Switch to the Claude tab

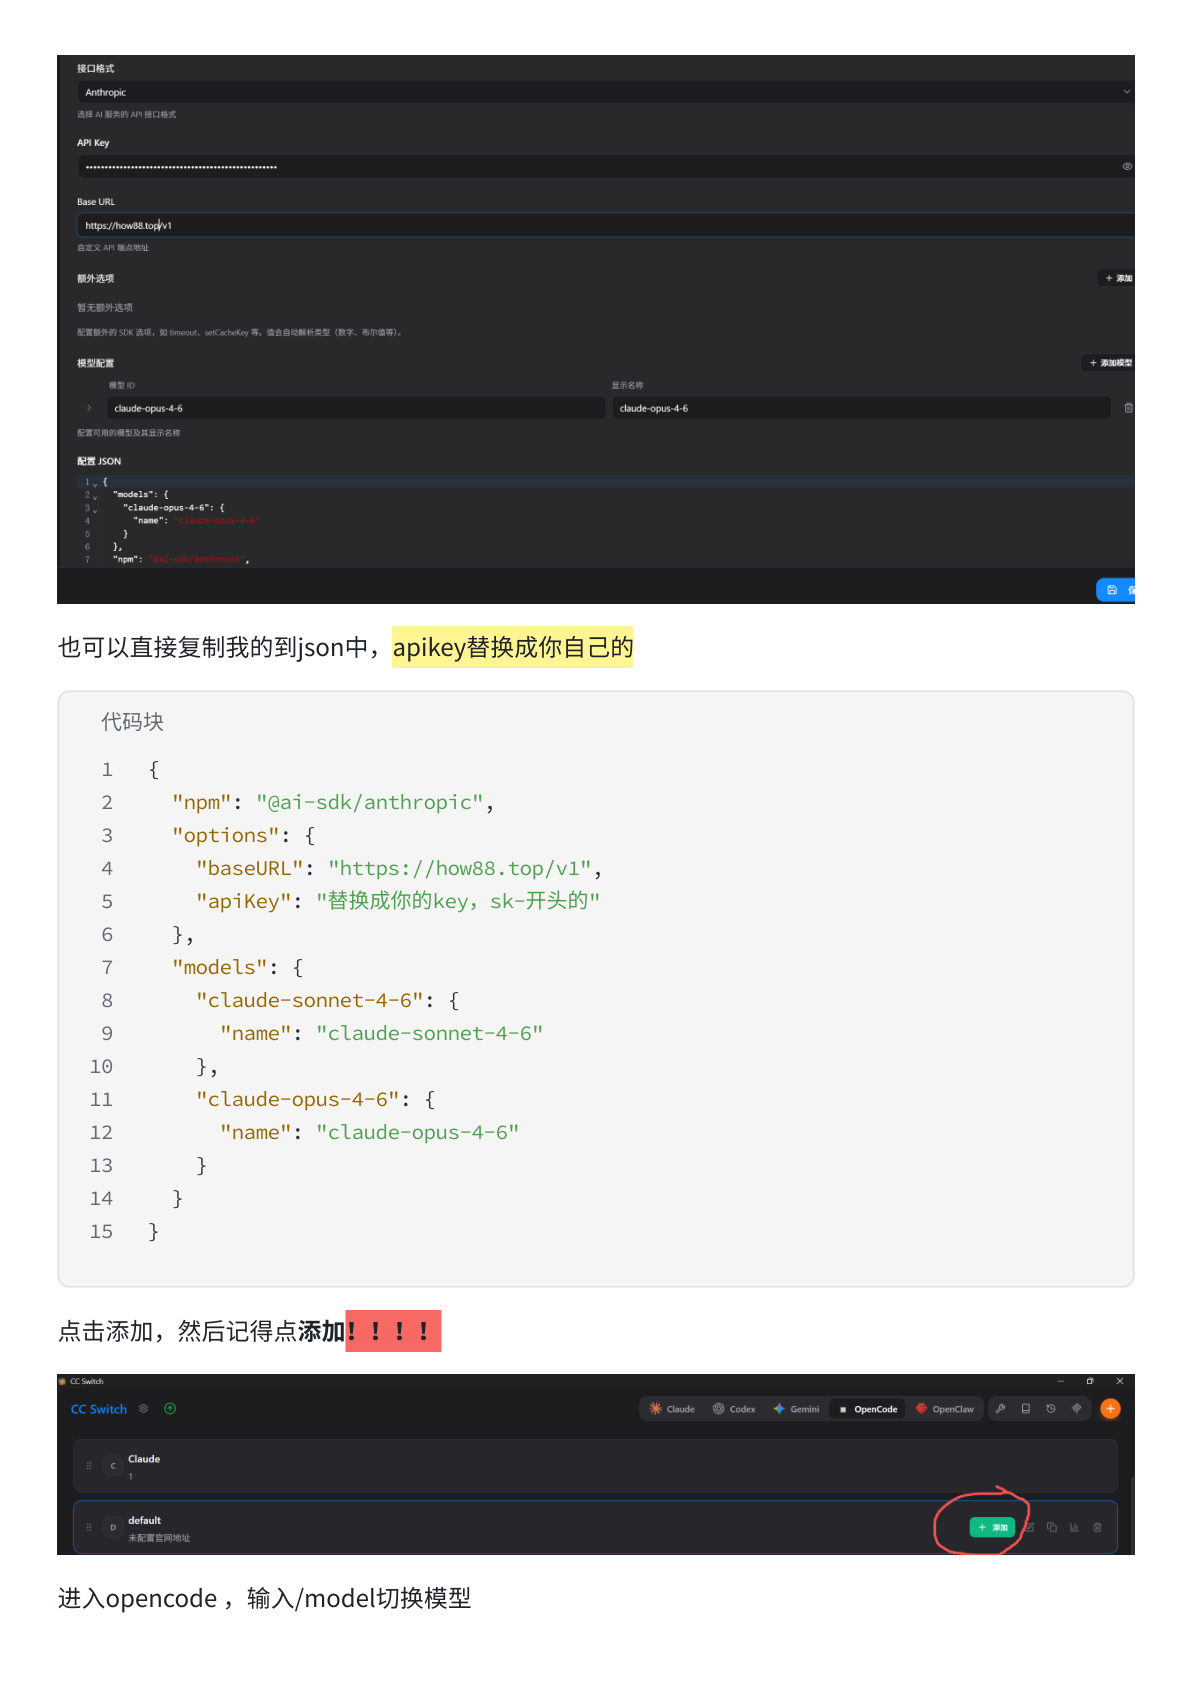(672, 1409)
